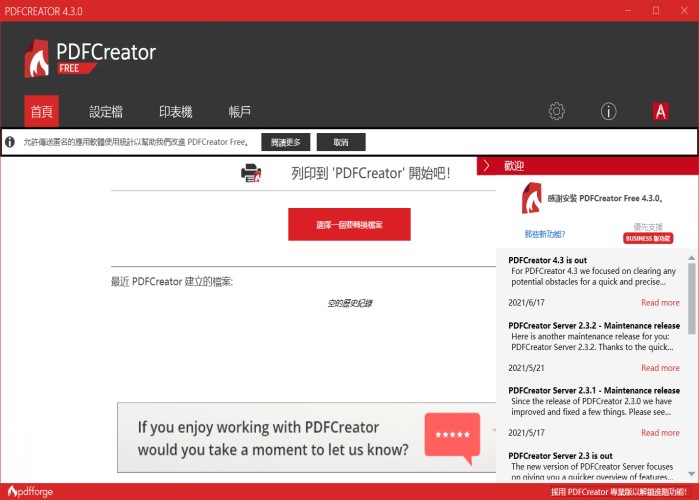Image resolution: width=699 pixels, height=500 pixels.
Task: Close the PDFCreator window
Action: [684, 11]
